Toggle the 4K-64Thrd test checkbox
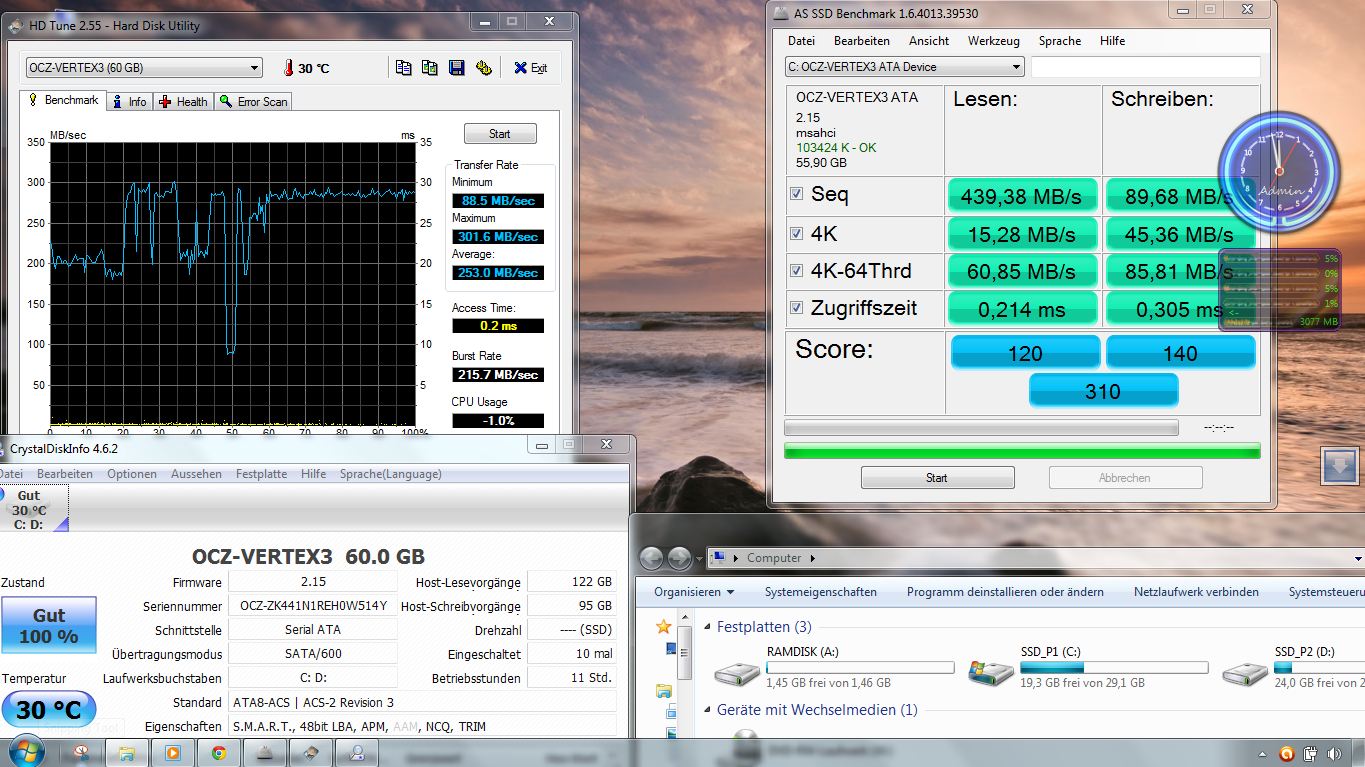This screenshot has height=767, width=1365. [x=797, y=270]
